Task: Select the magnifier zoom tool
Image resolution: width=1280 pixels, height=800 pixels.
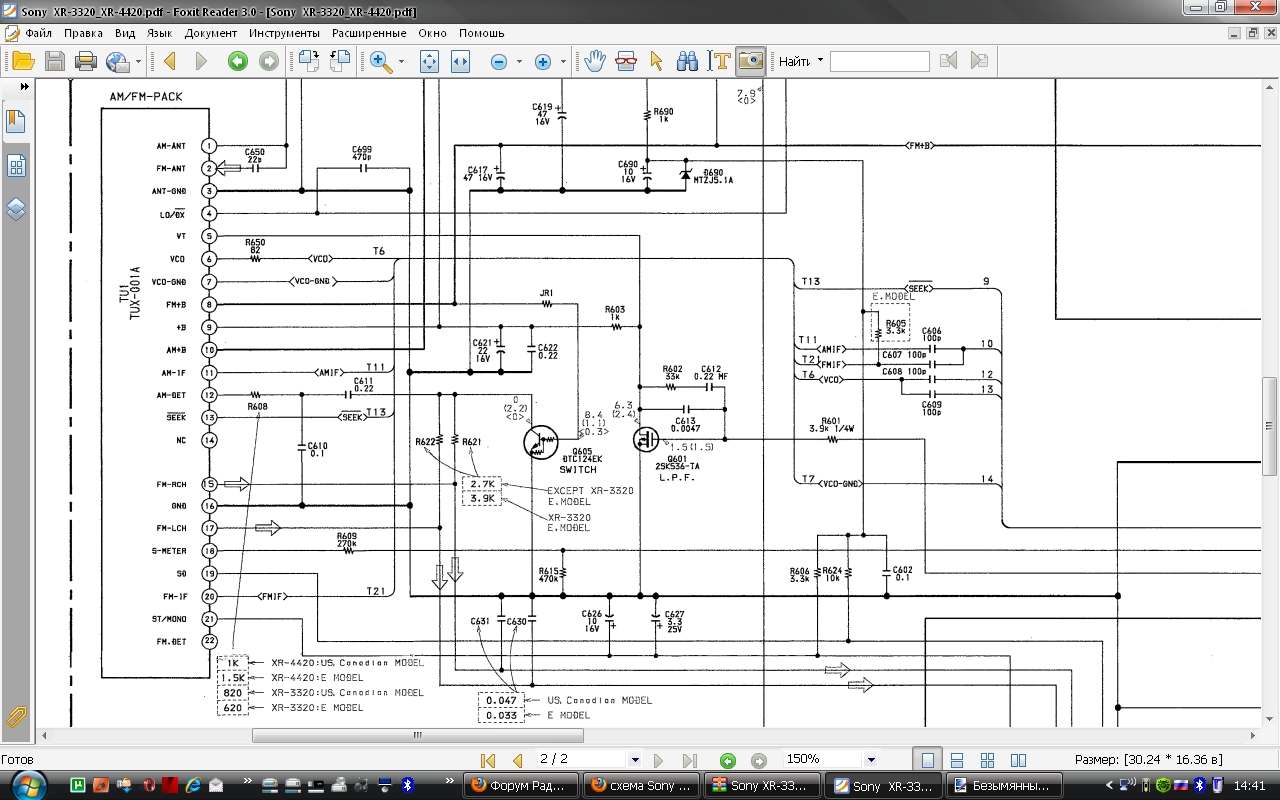Action: pos(381,61)
